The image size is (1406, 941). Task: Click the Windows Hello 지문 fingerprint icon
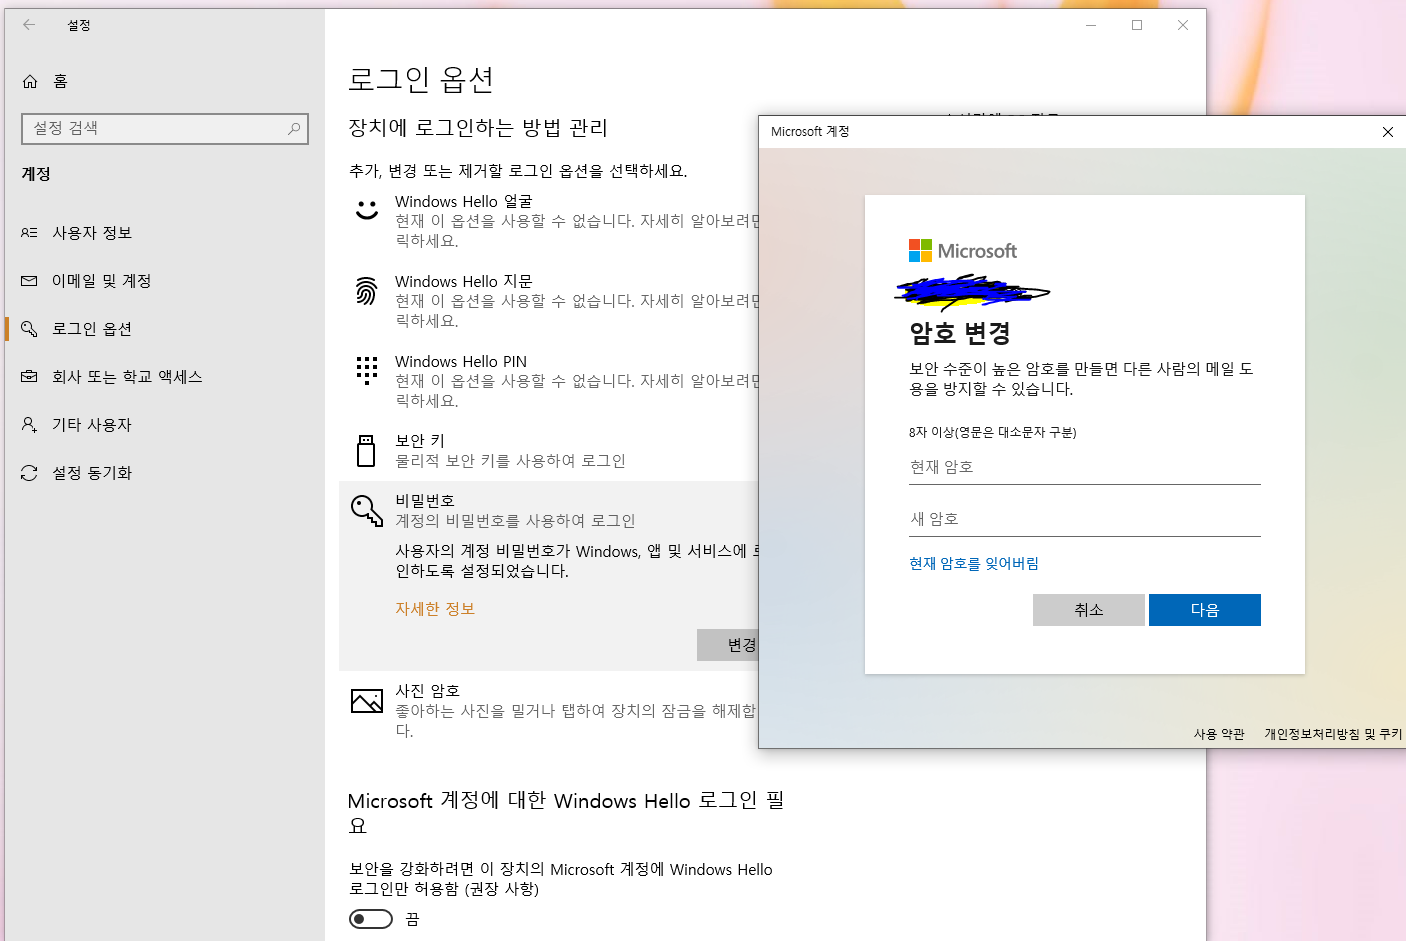(x=367, y=291)
